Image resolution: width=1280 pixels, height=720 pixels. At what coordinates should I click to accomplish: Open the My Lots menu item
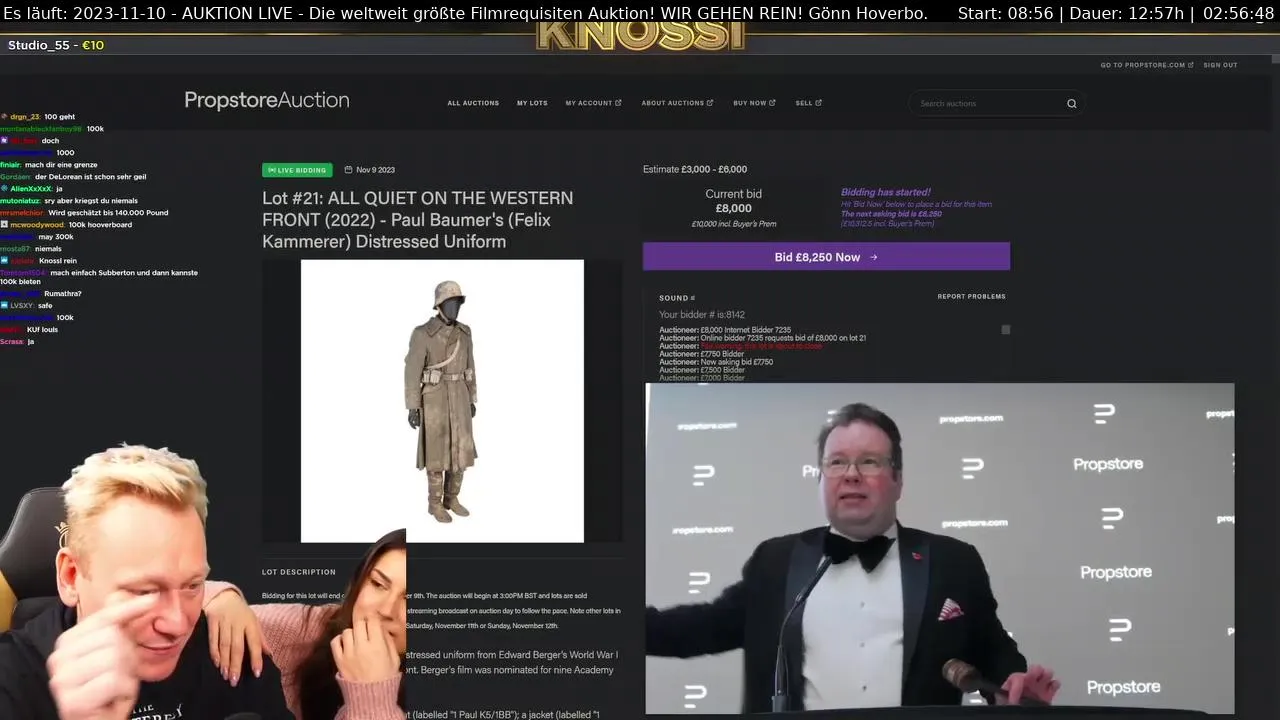click(532, 103)
